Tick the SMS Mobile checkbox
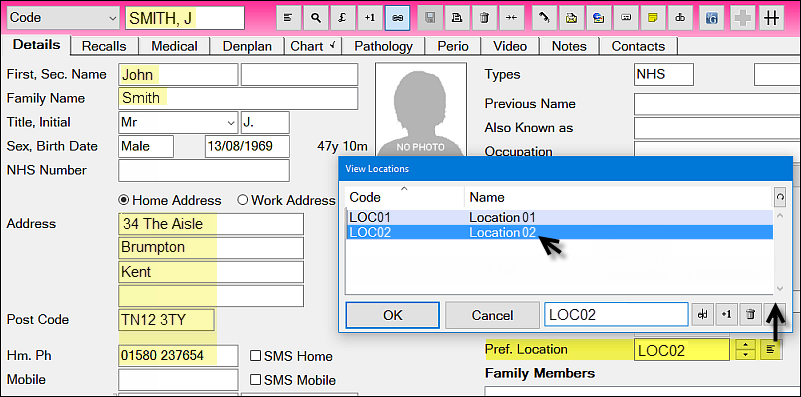 pos(255,380)
